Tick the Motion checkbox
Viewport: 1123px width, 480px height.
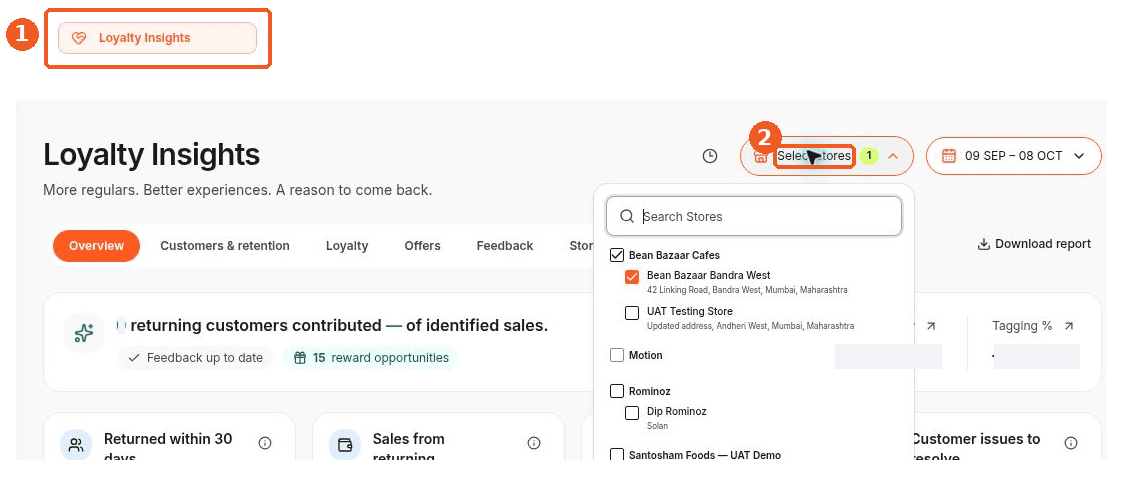tap(617, 355)
